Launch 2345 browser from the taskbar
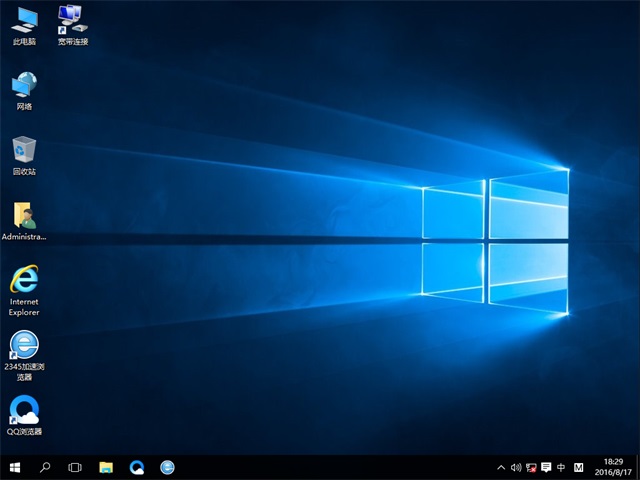This screenshot has height=480, width=640. tap(167, 467)
